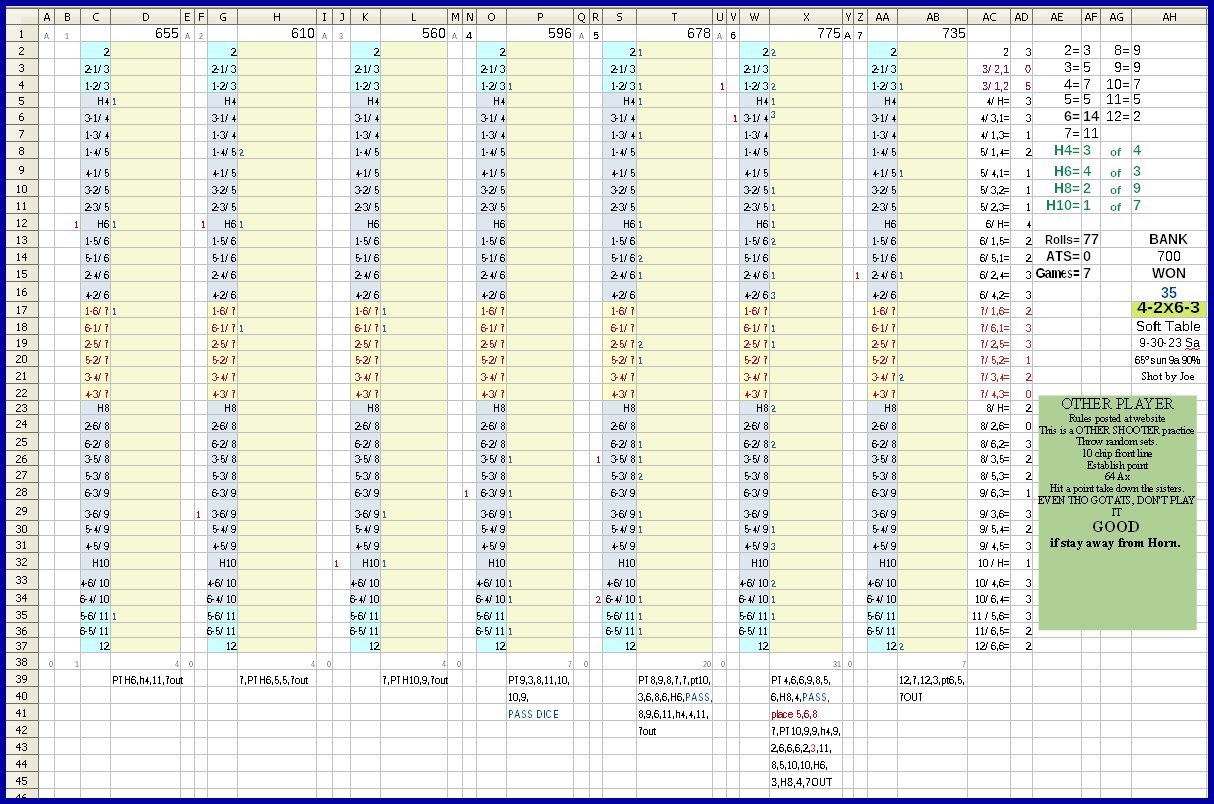This screenshot has height=804, width=1214.
Task: Click cell containing 775
Action: (x=805, y=33)
